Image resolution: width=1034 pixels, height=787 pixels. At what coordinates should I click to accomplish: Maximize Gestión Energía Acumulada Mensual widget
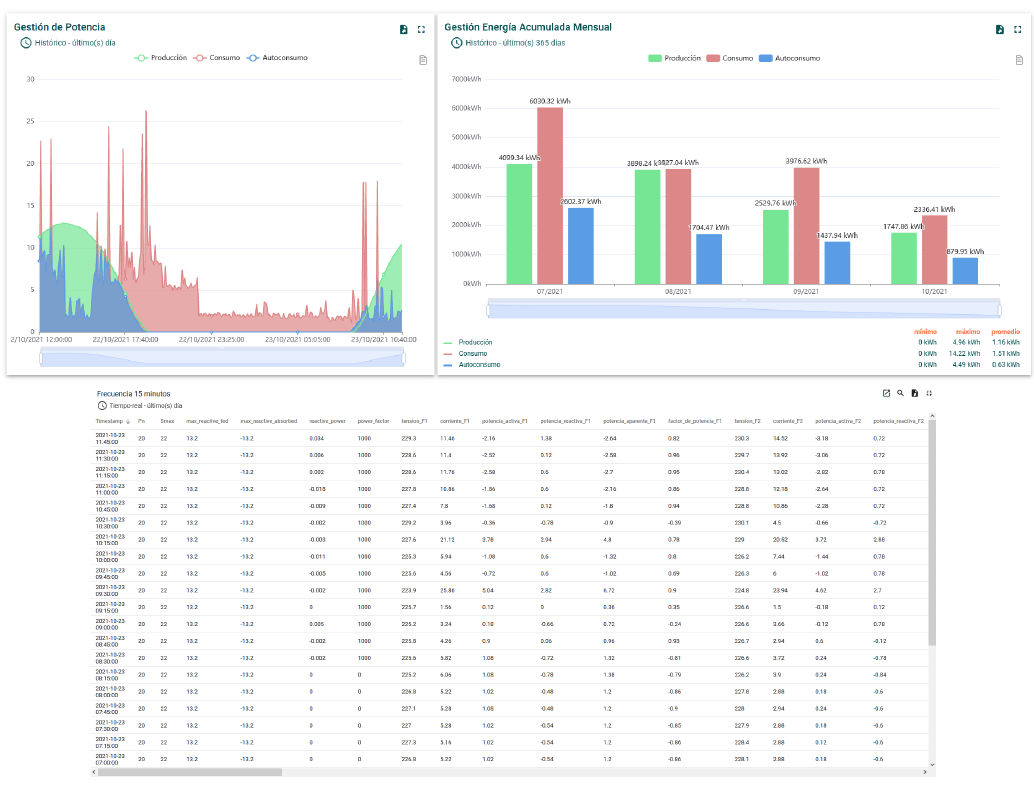click(1017, 30)
